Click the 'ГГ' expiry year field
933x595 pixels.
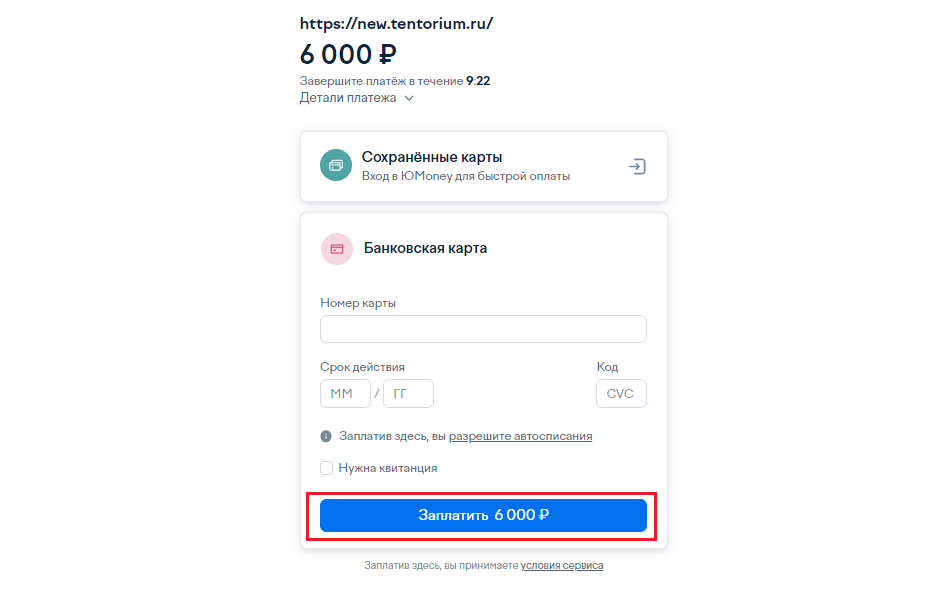click(x=408, y=393)
